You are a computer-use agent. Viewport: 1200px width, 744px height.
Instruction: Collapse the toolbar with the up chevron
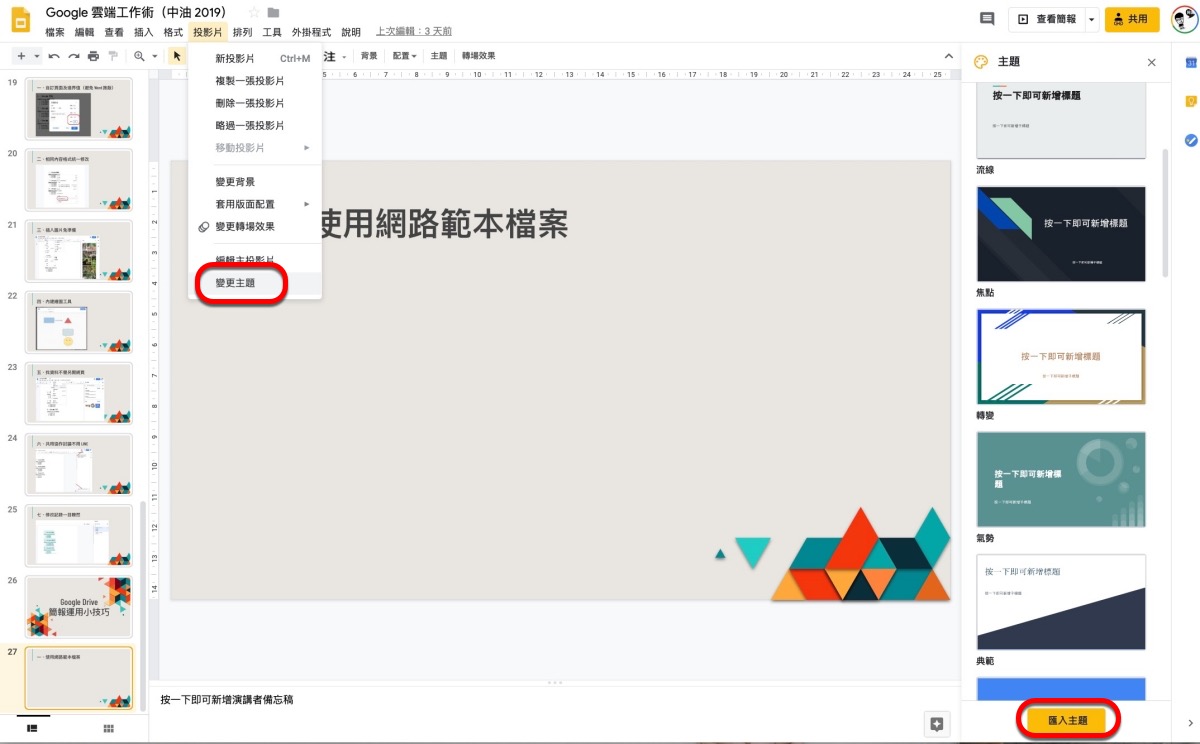[x=949, y=56]
